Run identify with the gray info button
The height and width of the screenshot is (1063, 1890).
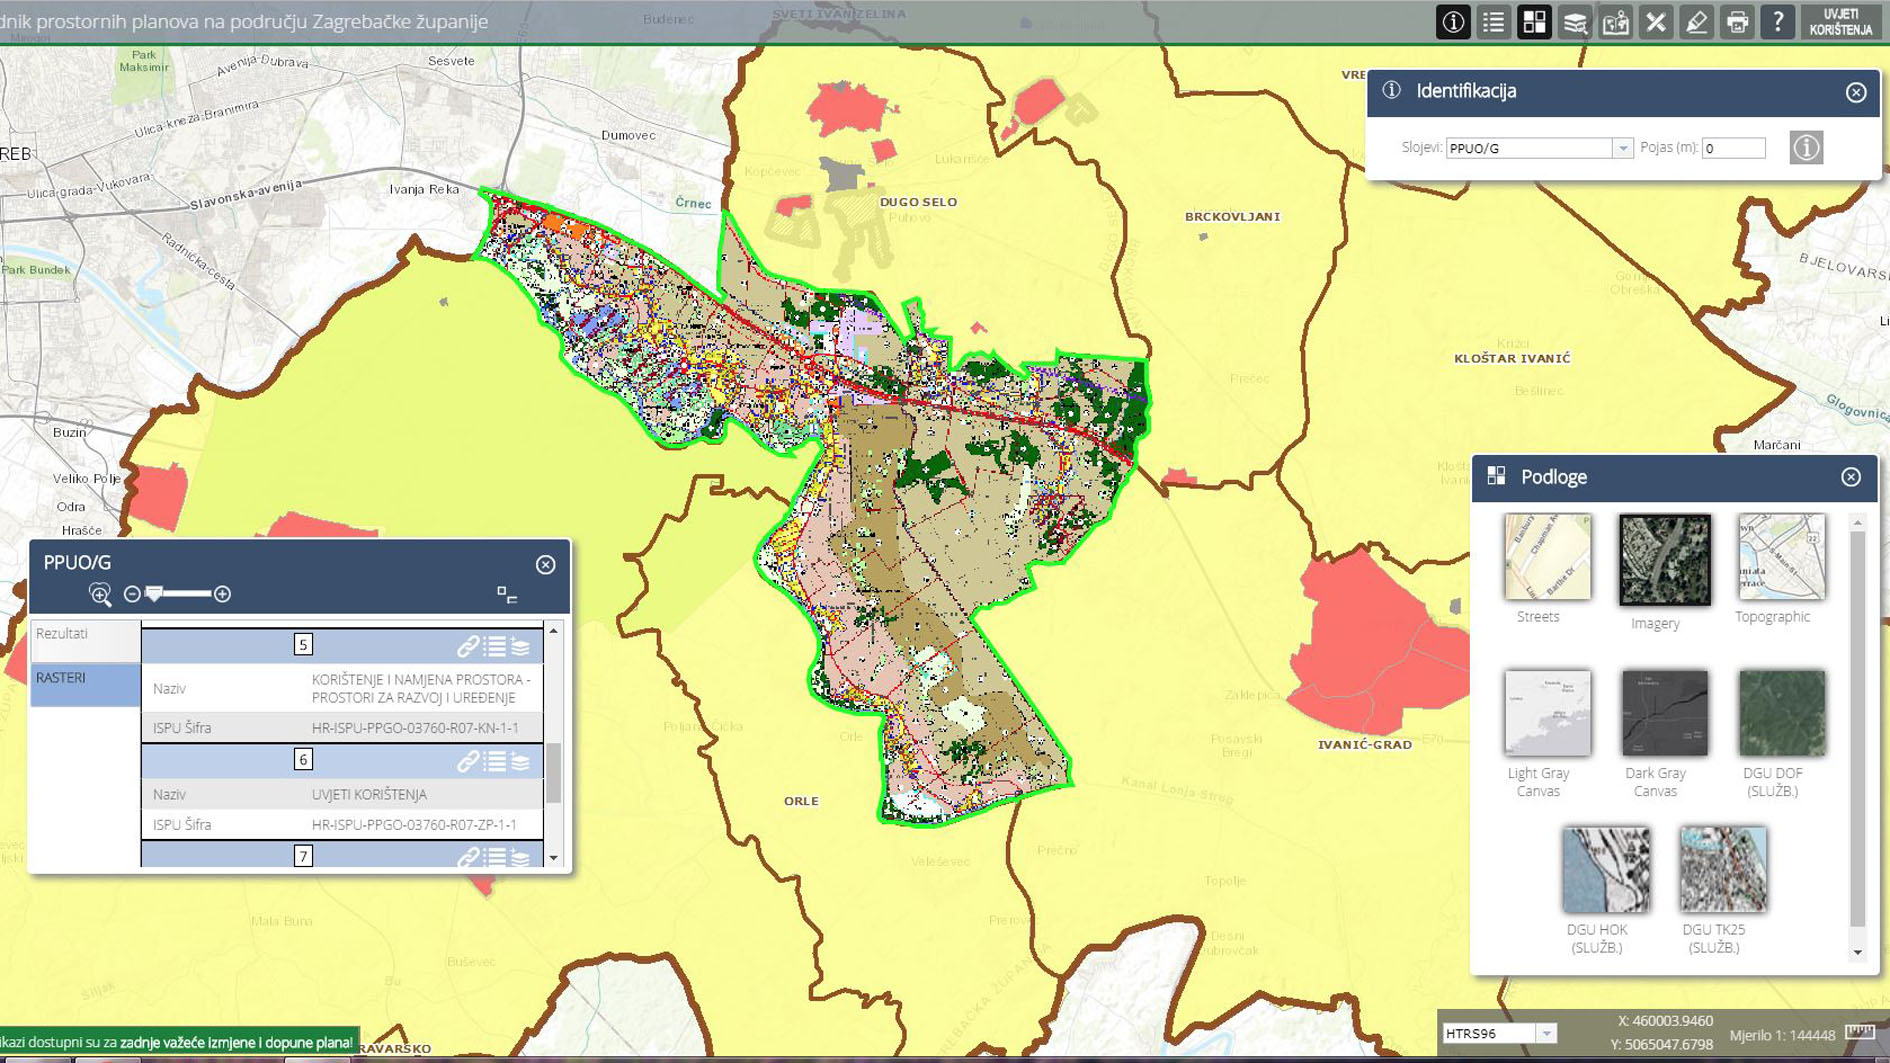[x=1806, y=148]
